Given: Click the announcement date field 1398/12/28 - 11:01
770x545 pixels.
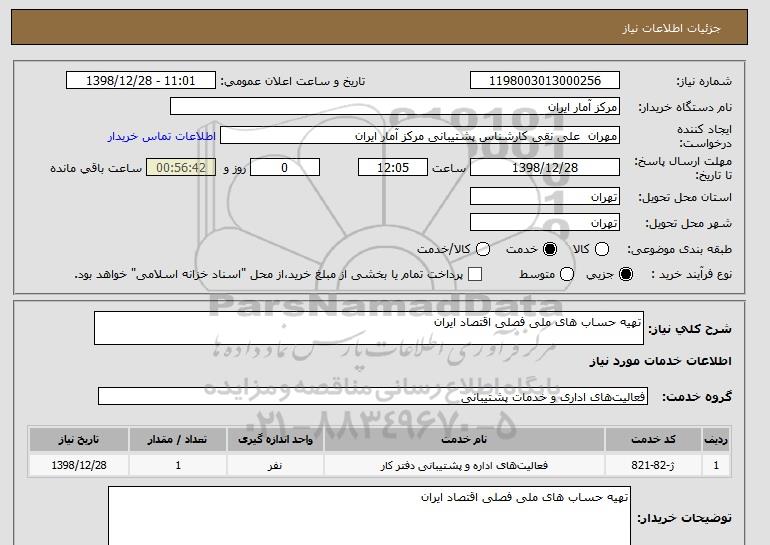Looking at the screenshot, I should coord(141,81).
